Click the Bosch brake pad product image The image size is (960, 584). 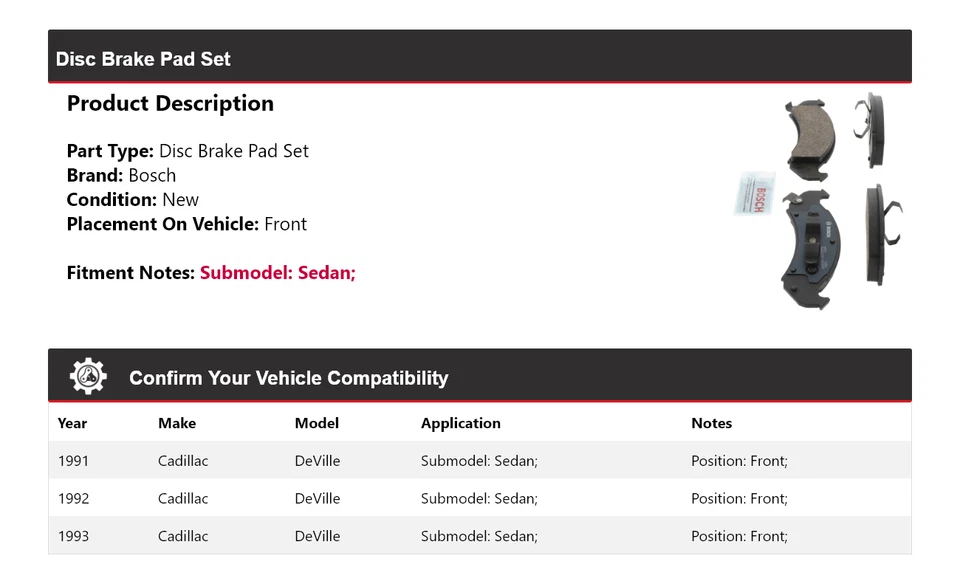pos(820,200)
